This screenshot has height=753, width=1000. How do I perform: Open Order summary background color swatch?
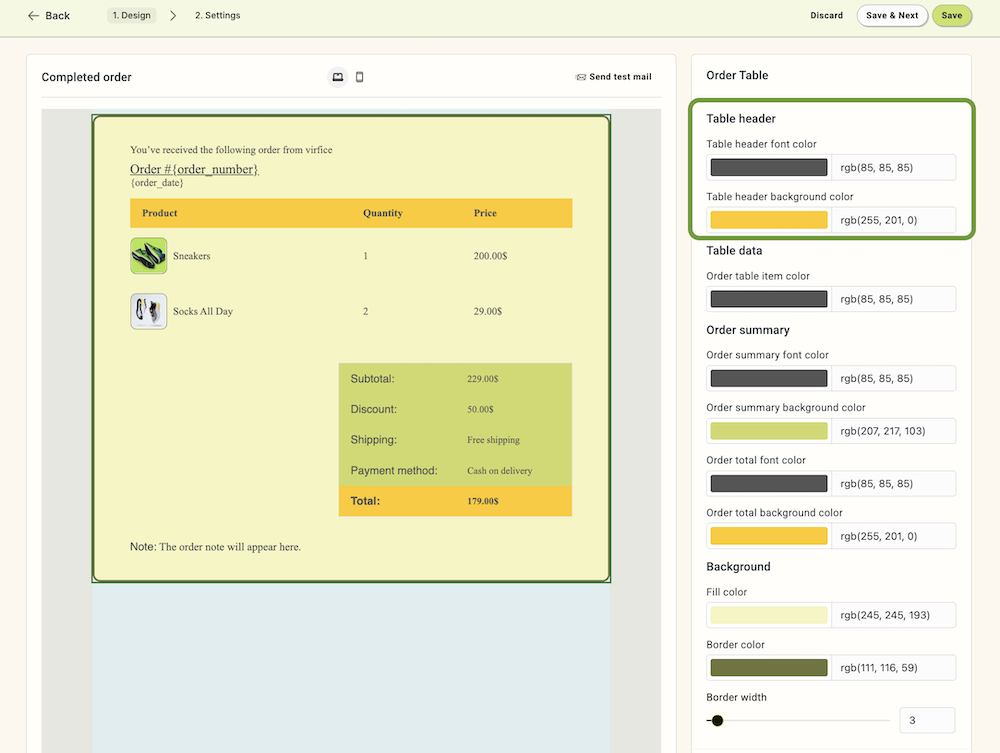coord(768,431)
